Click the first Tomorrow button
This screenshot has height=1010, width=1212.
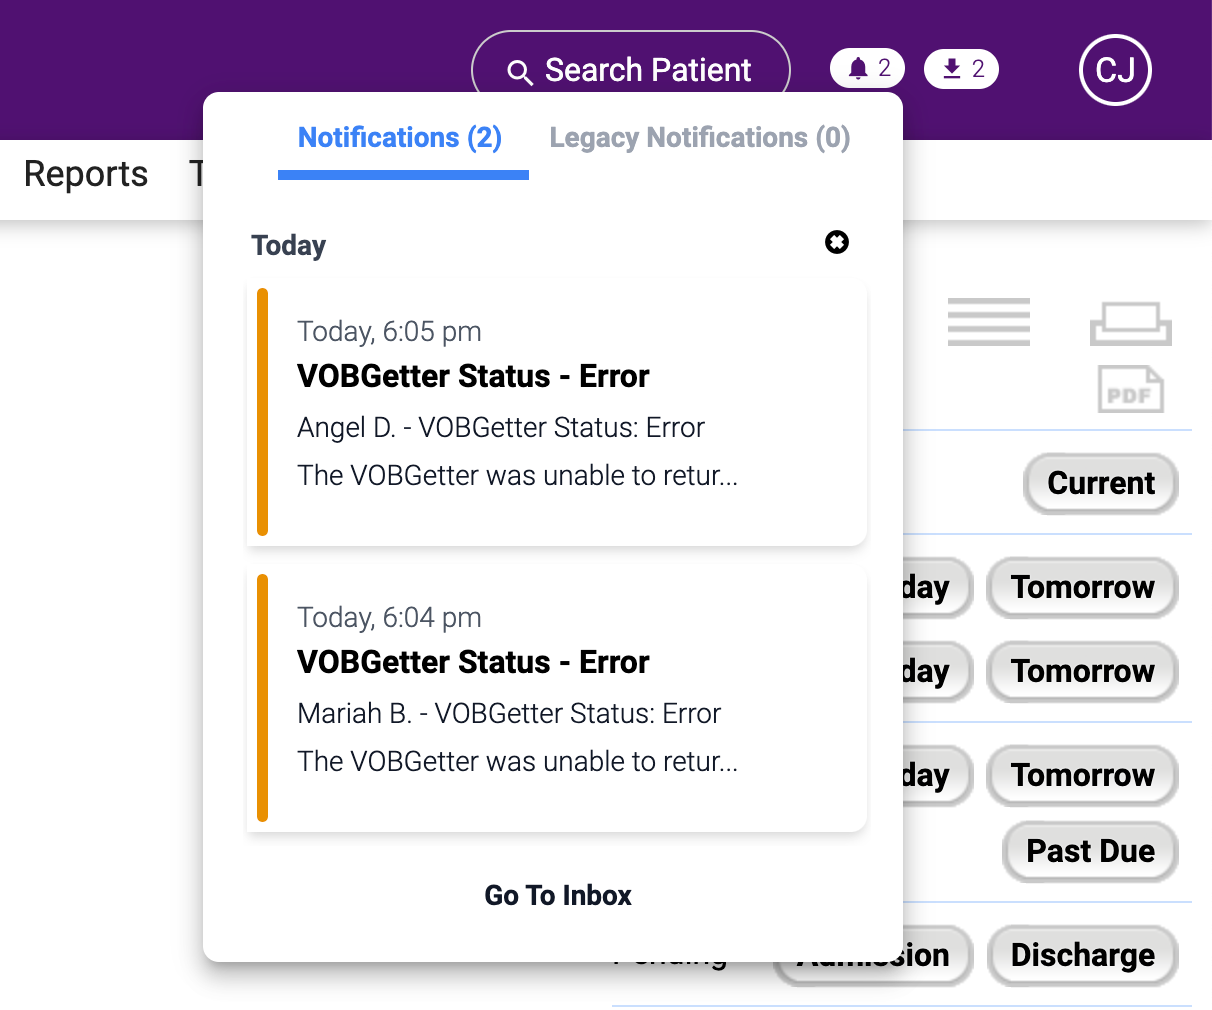click(x=1082, y=587)
